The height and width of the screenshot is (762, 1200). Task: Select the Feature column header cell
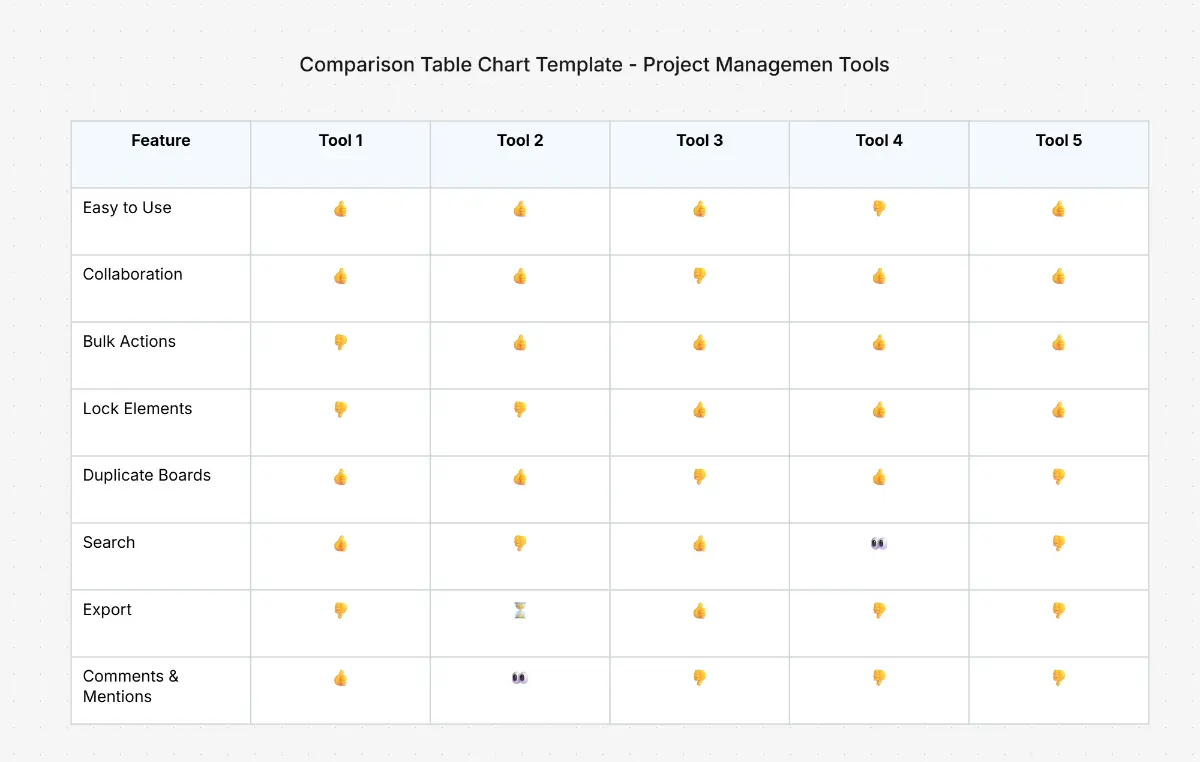pos(161,141)
